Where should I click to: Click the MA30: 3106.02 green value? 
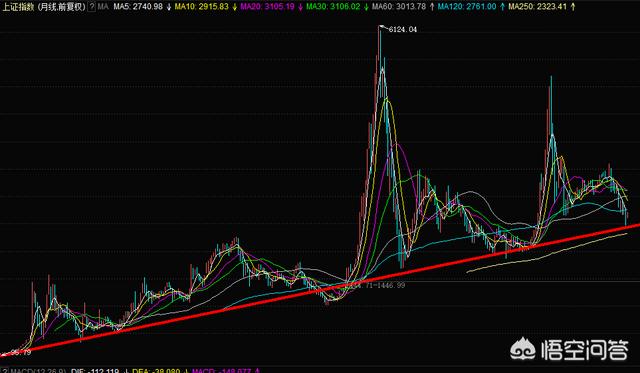click(x=333, y=7)
